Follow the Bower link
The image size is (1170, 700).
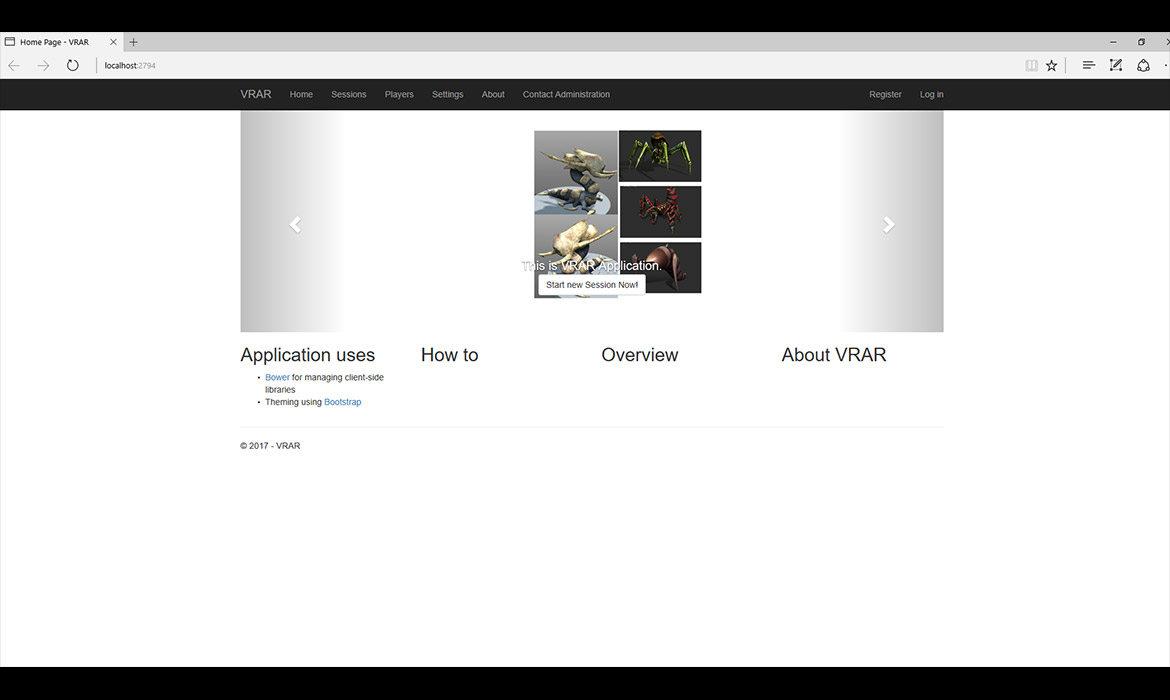(277, 378)
